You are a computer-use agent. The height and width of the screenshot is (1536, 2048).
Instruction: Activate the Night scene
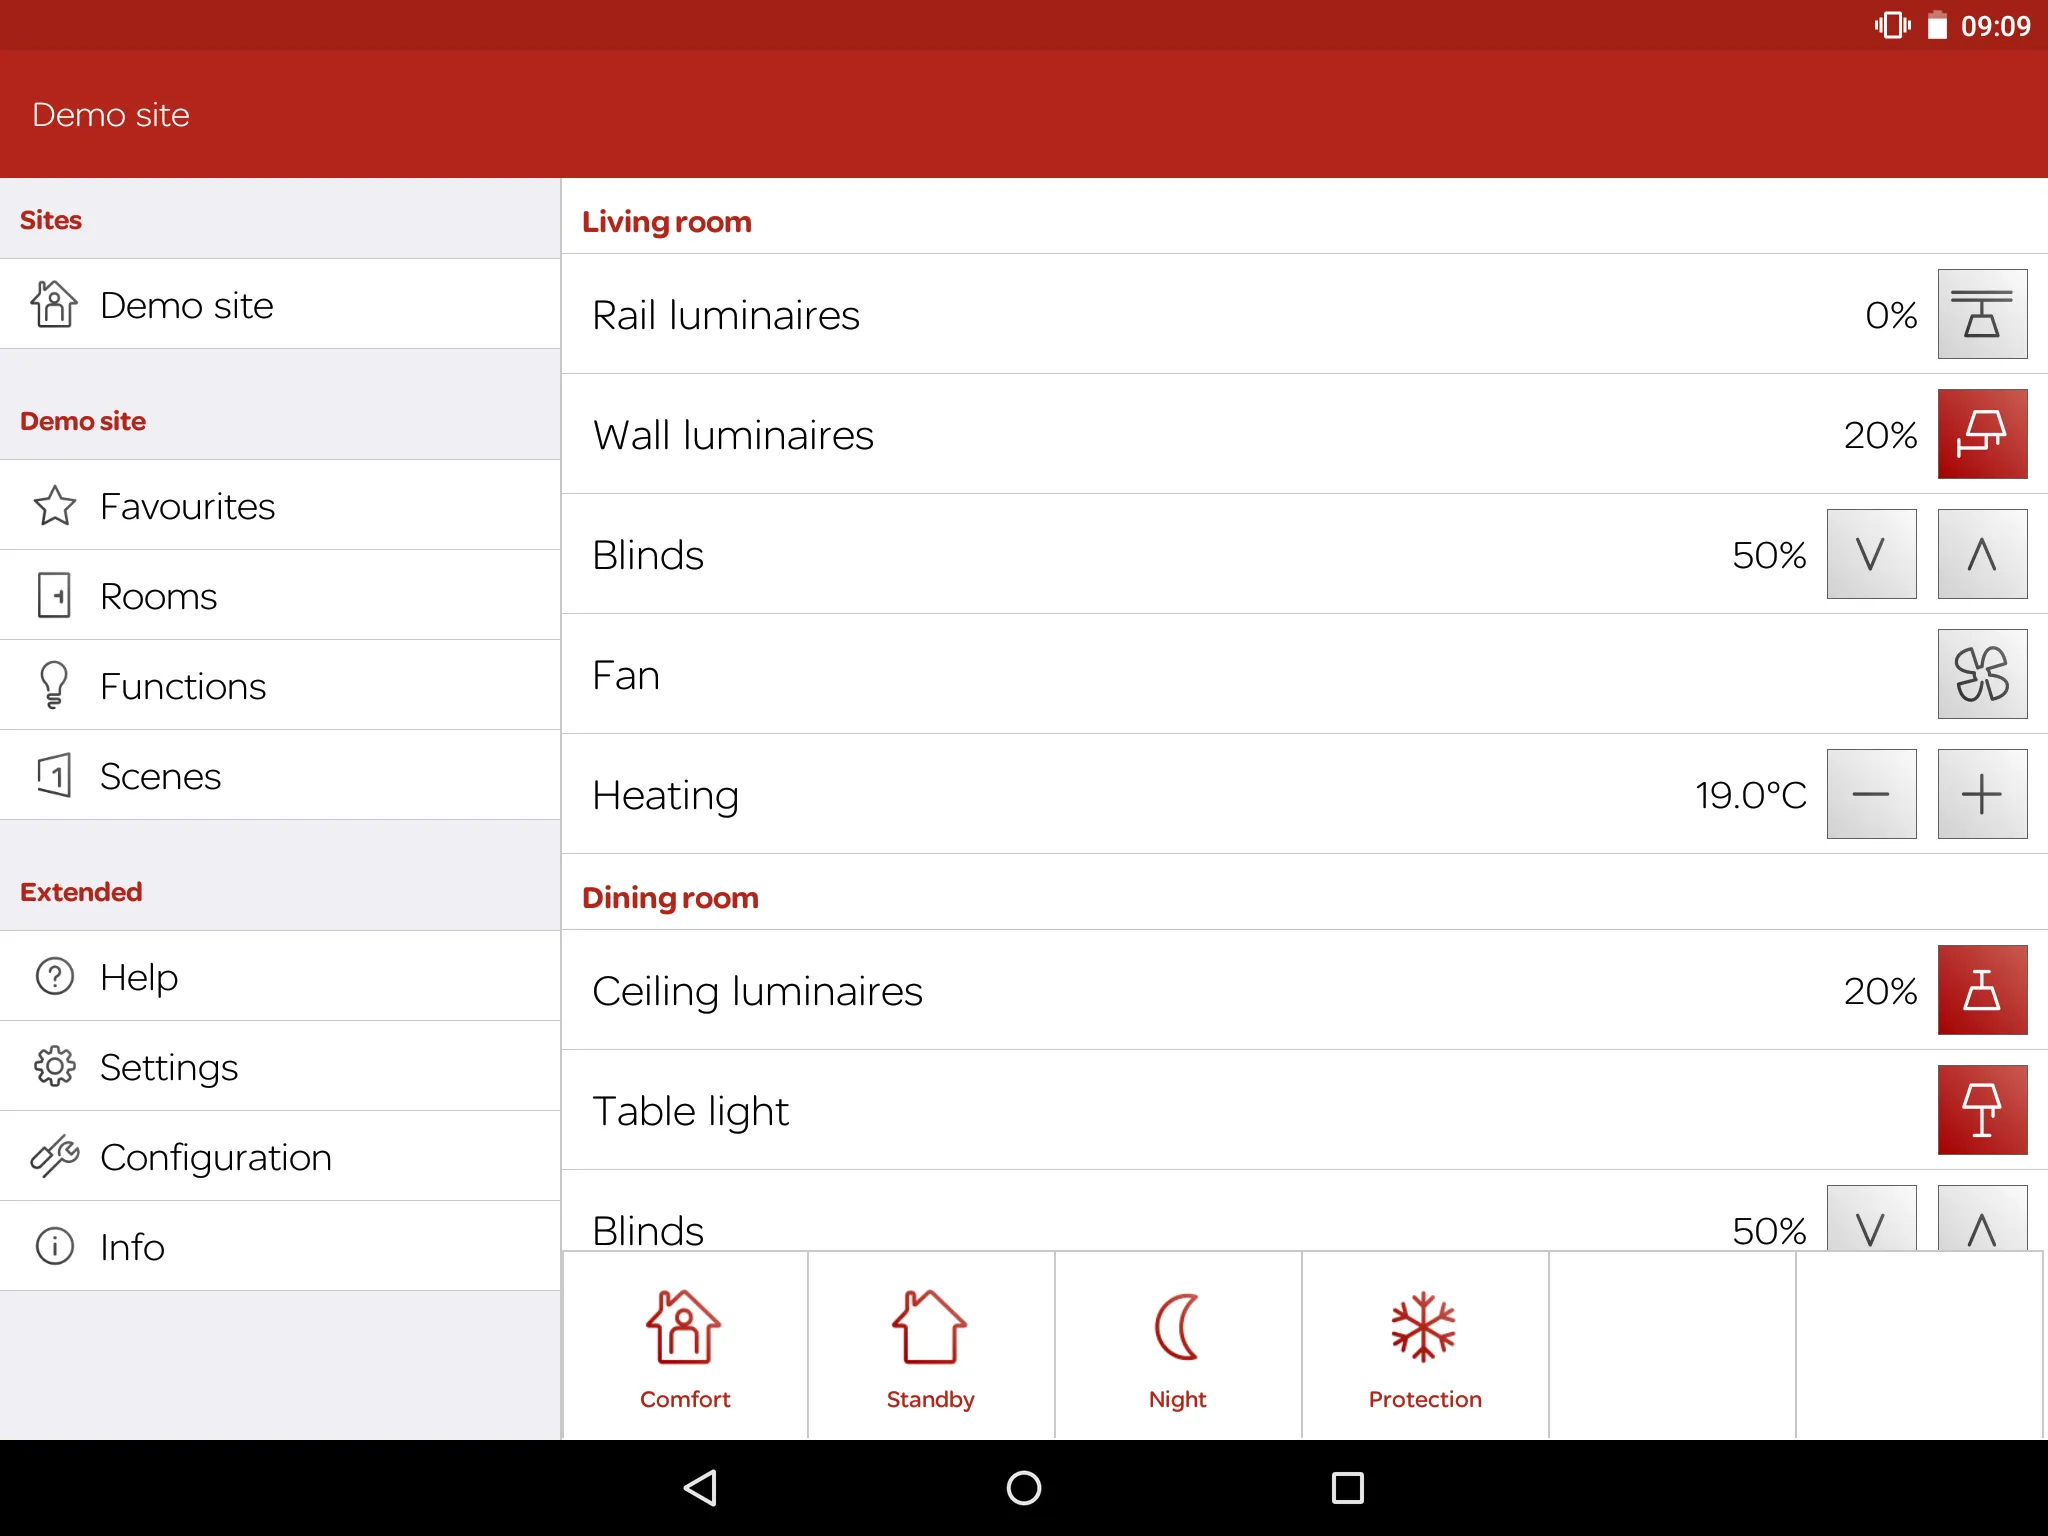(1178, 1346)
